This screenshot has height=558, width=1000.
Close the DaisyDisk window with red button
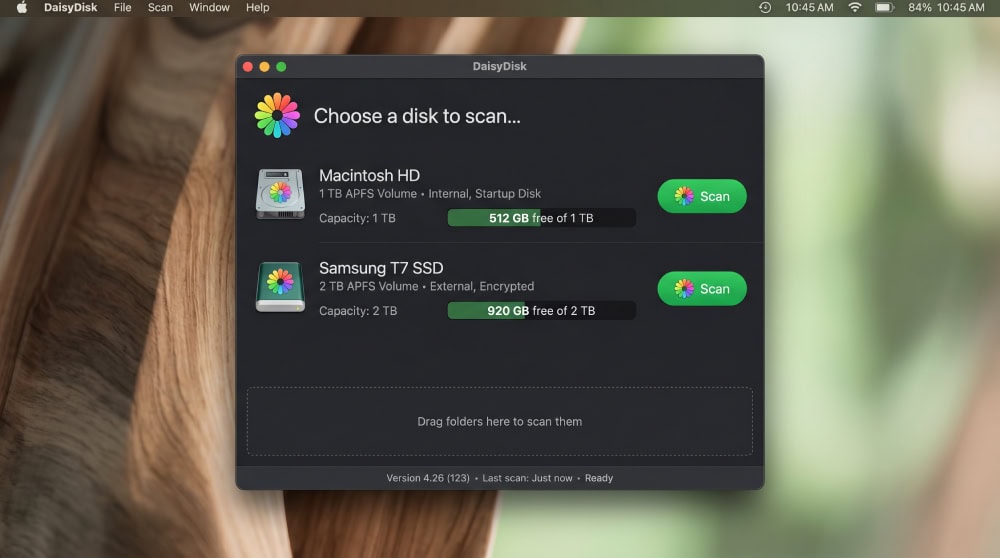(x=248, y=67)
